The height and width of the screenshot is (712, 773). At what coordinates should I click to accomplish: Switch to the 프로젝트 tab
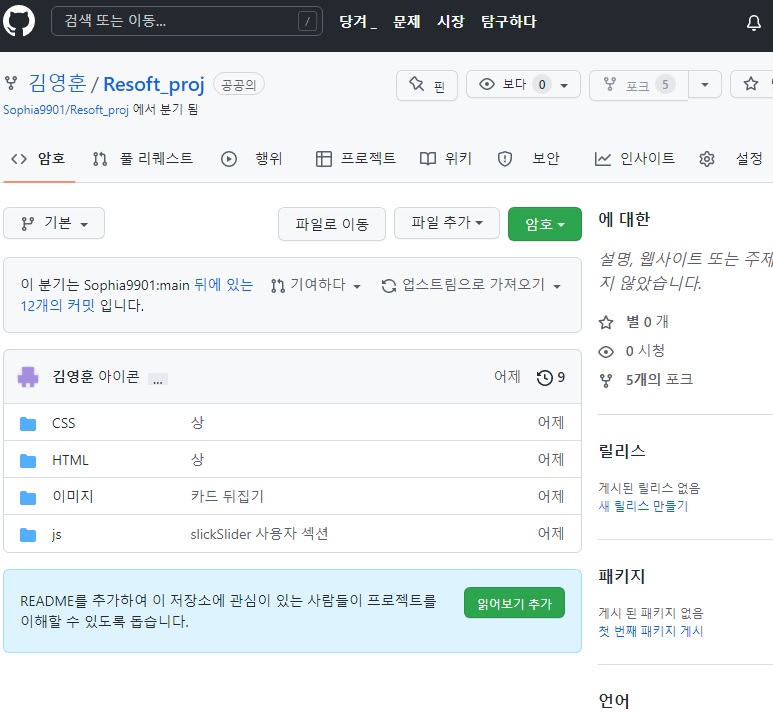(x=355, y=159)
